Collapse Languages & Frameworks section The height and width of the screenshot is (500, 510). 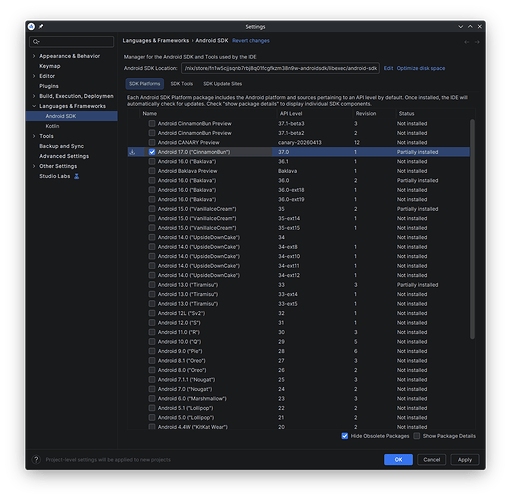(34, 106)
